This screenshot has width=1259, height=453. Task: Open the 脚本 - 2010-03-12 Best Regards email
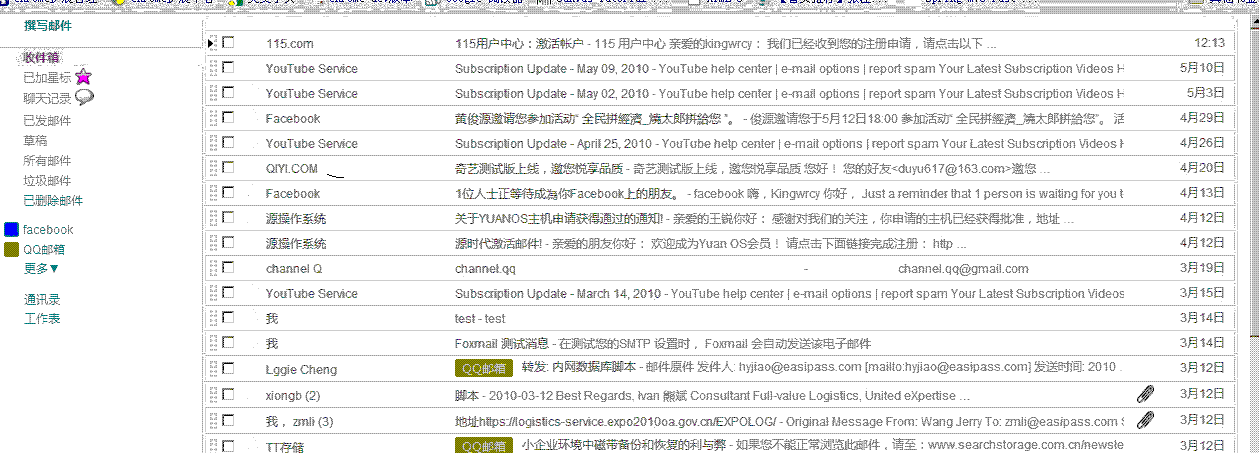pyautogui.click(x=712, y=394)
